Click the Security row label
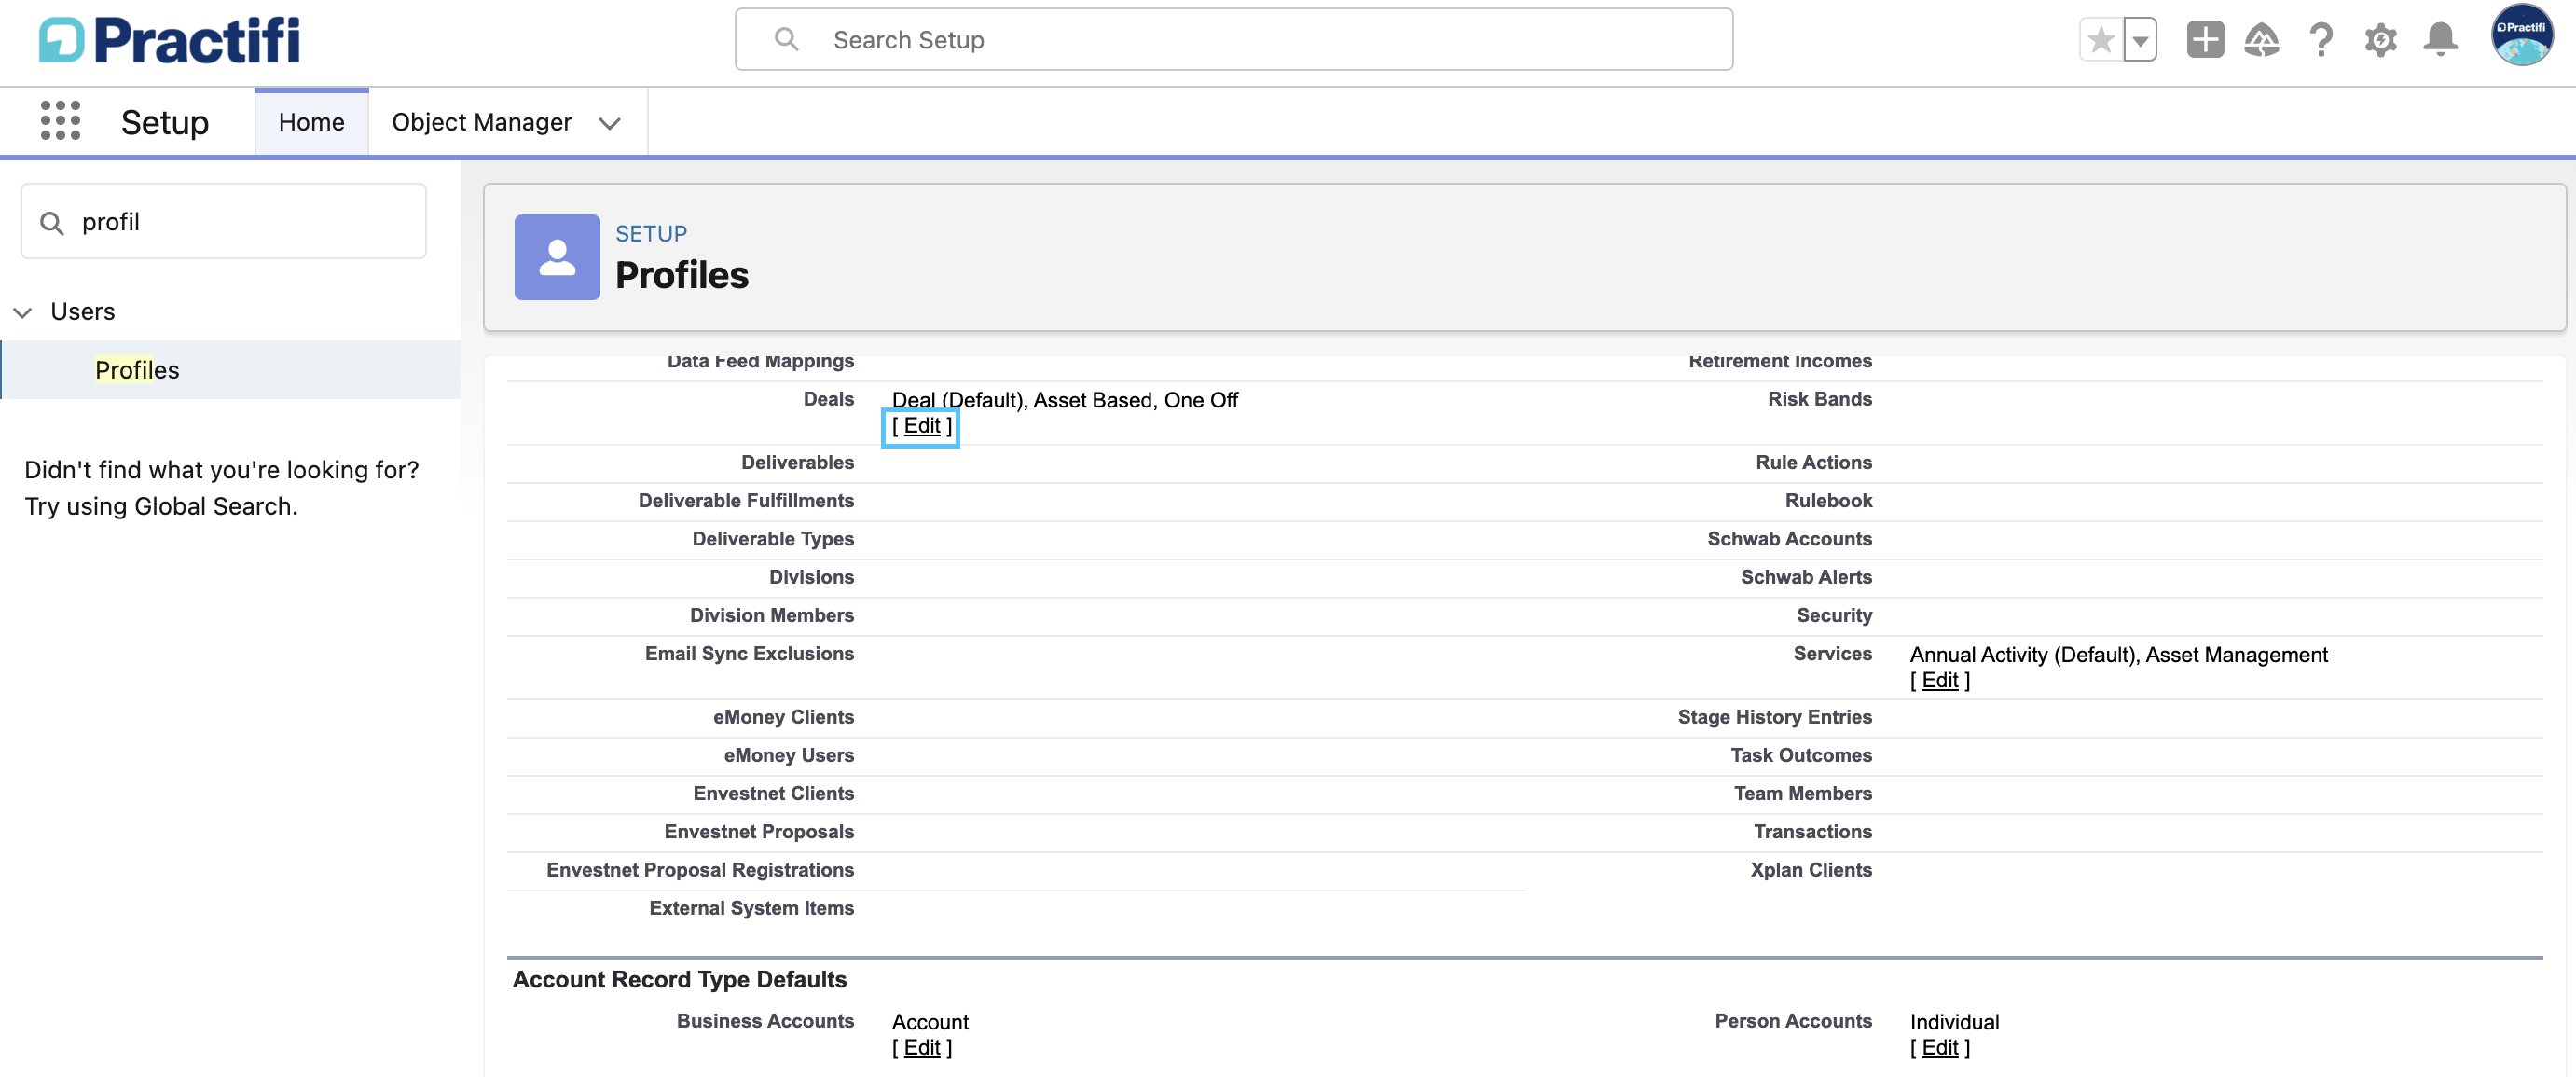Screen dimensions: 2576x1077 pos(1834,615)
